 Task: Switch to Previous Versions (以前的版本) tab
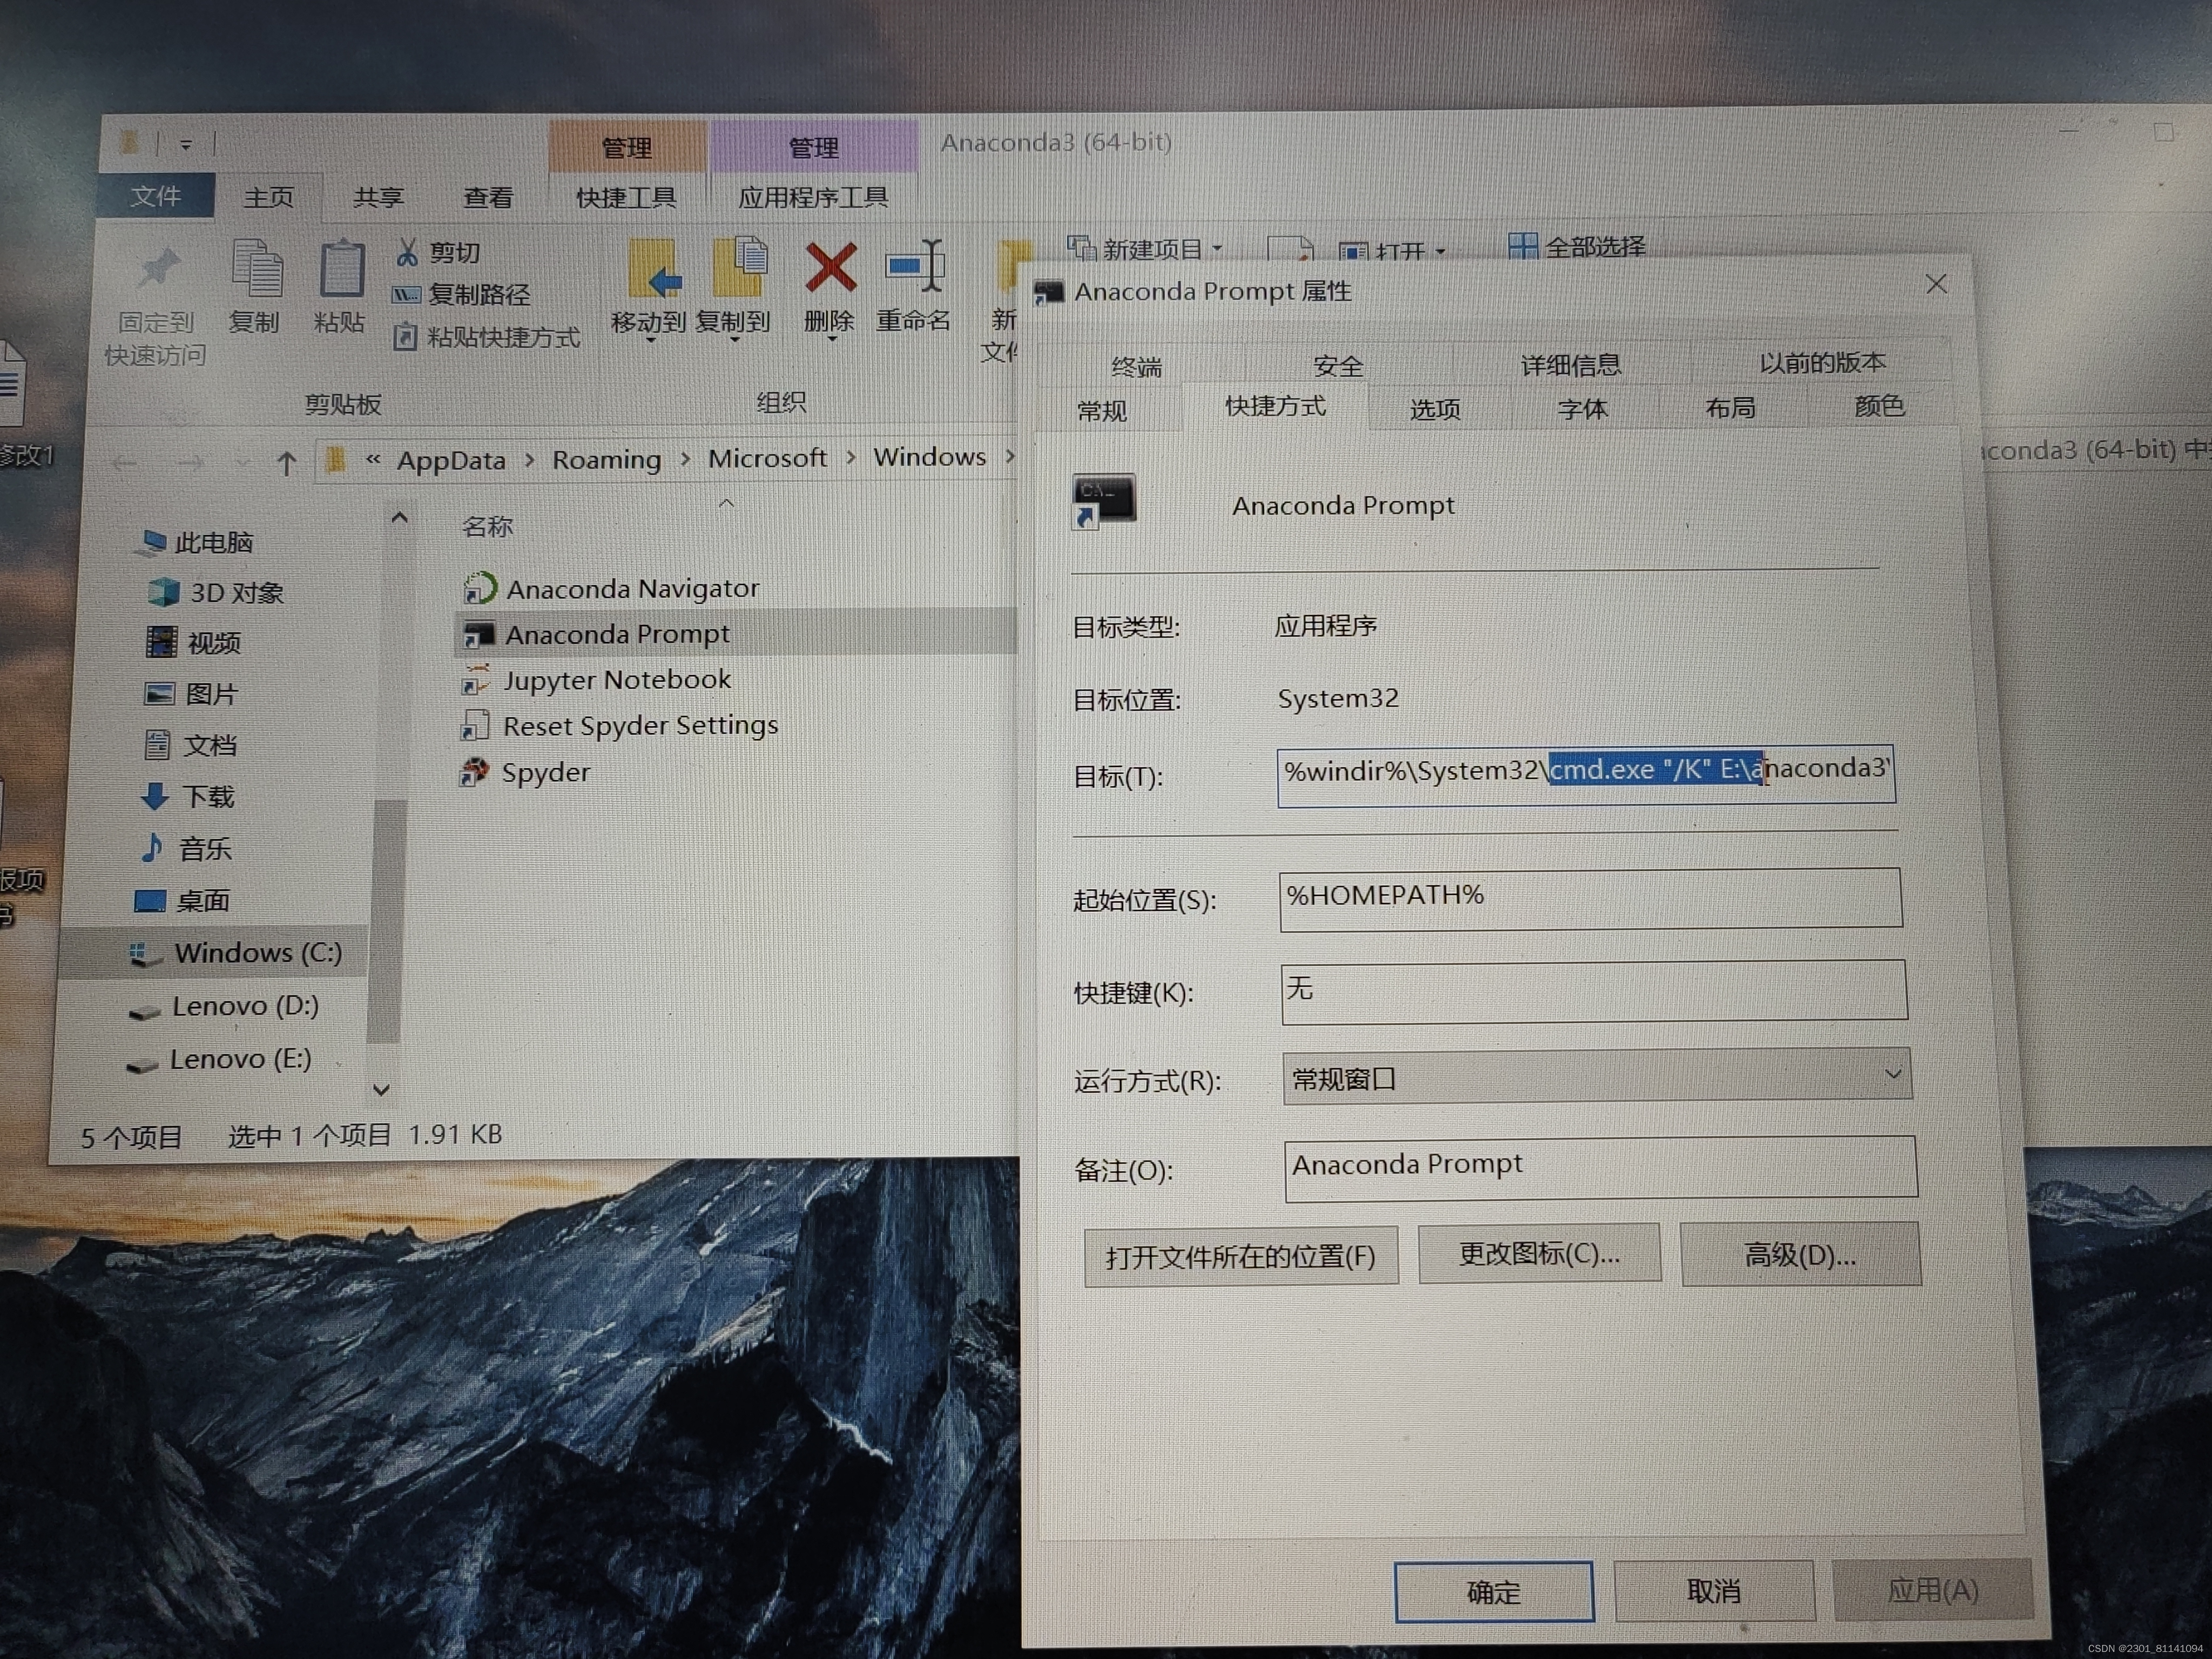coord(1821,362)
